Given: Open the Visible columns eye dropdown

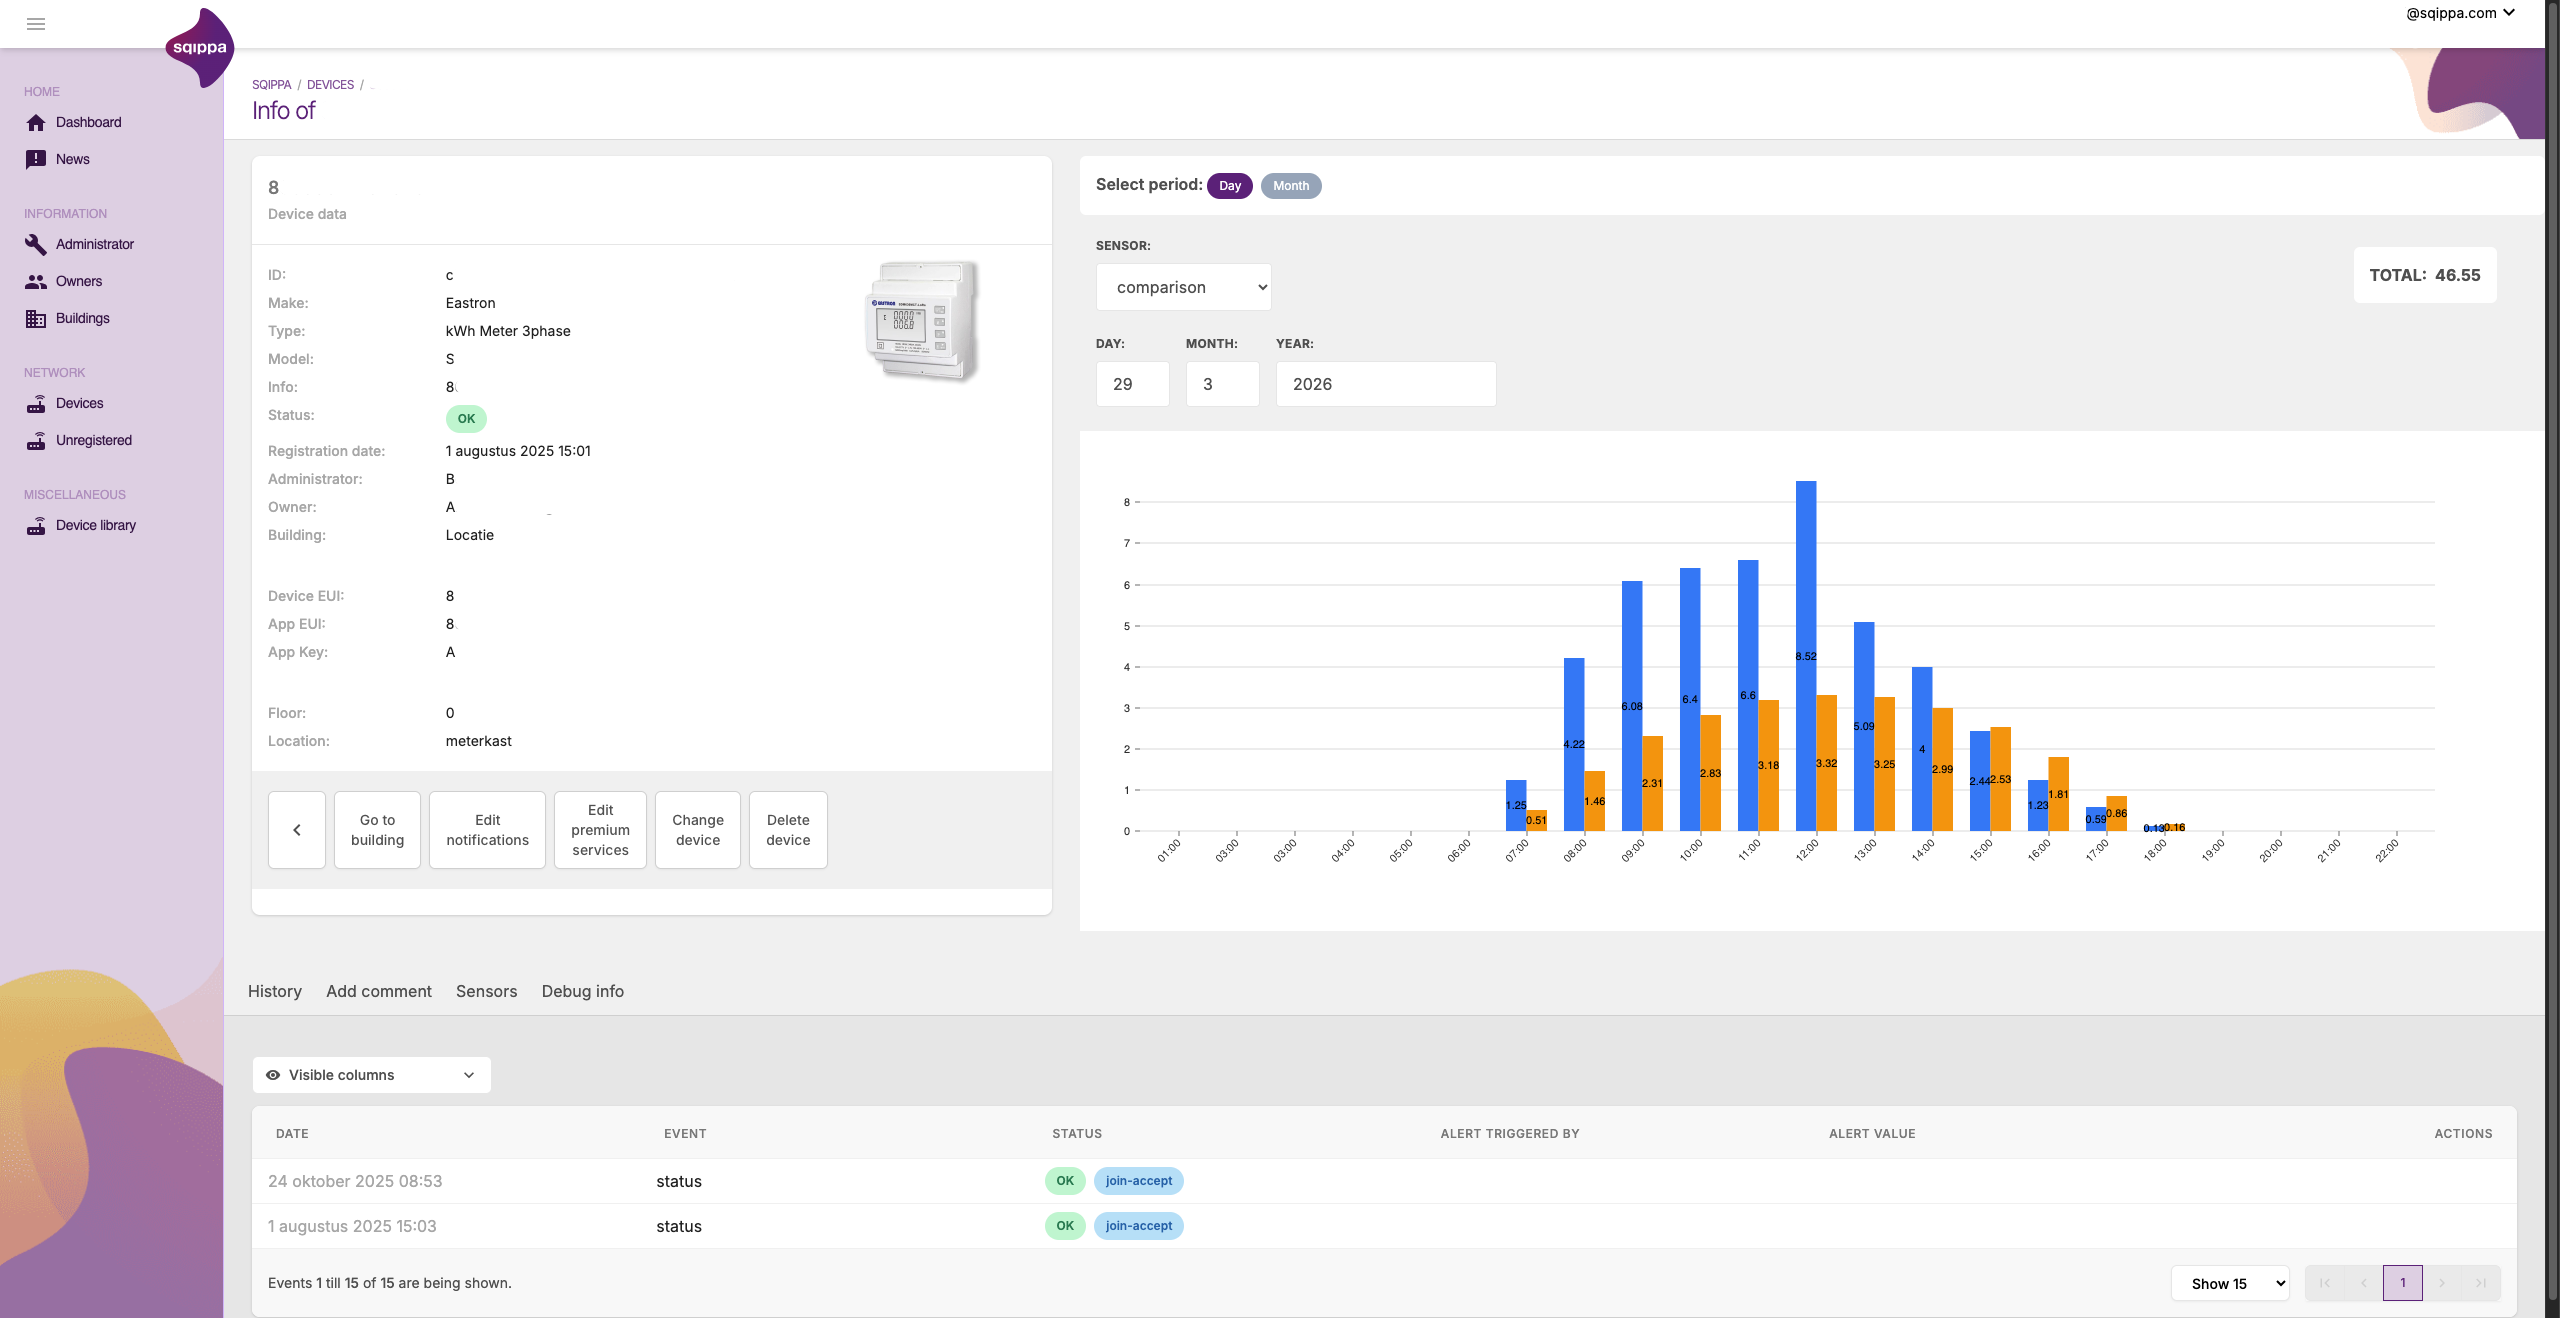Looking at the screenshot, I should pos(371,1075).
